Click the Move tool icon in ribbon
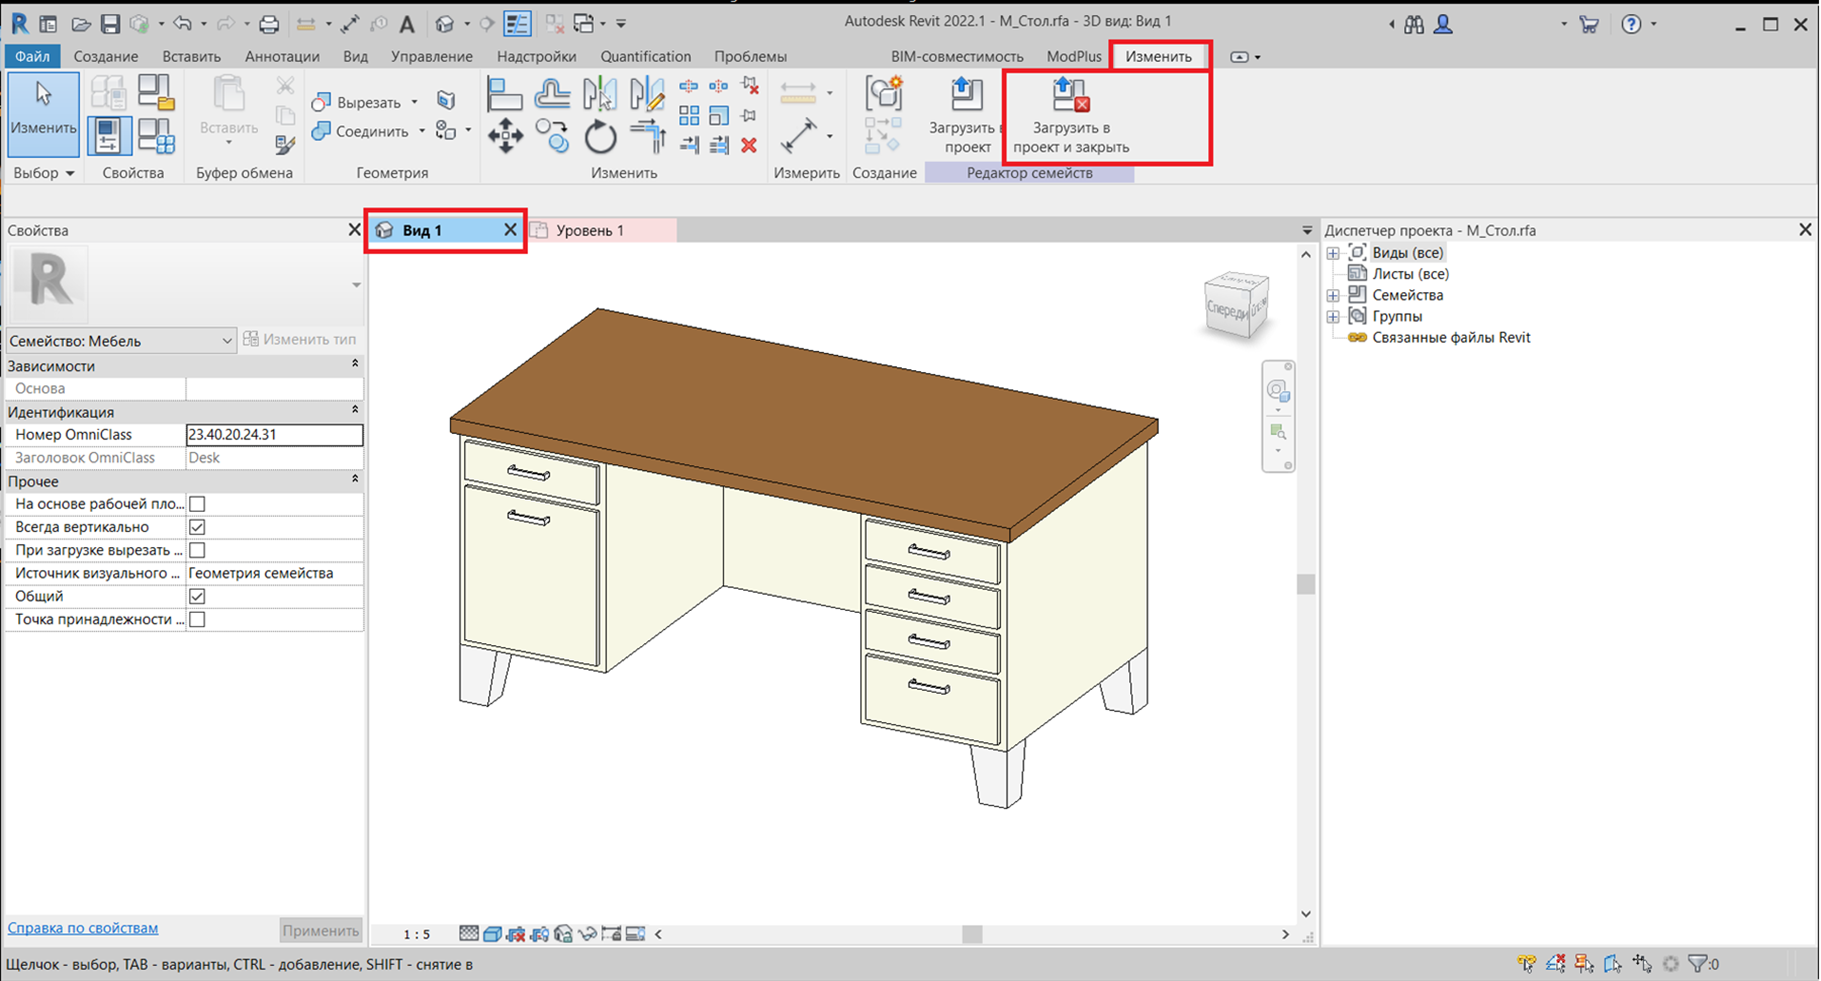Image resolution: width=1821 pixels, height=981 pixels. pyautogui.click(x=505, y=136)
